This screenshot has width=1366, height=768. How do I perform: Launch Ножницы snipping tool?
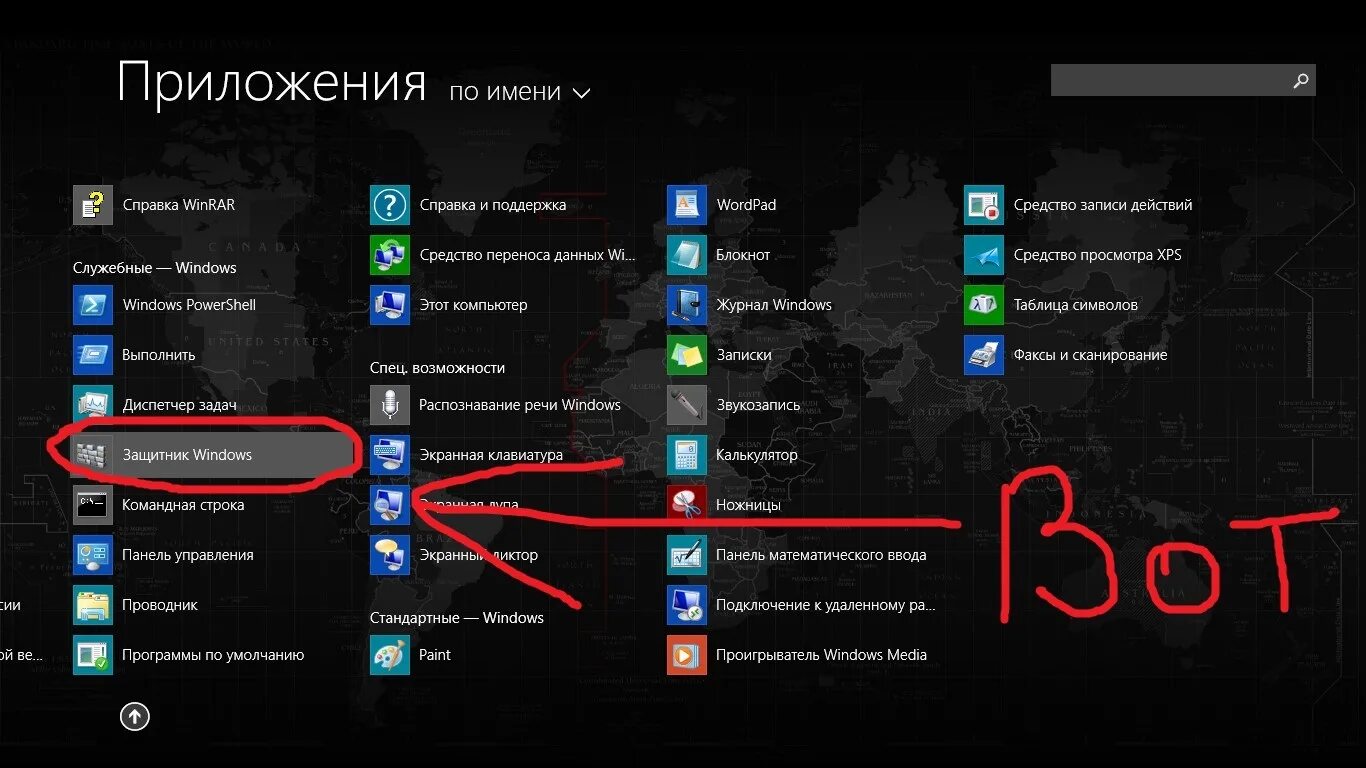click(724, 505)
